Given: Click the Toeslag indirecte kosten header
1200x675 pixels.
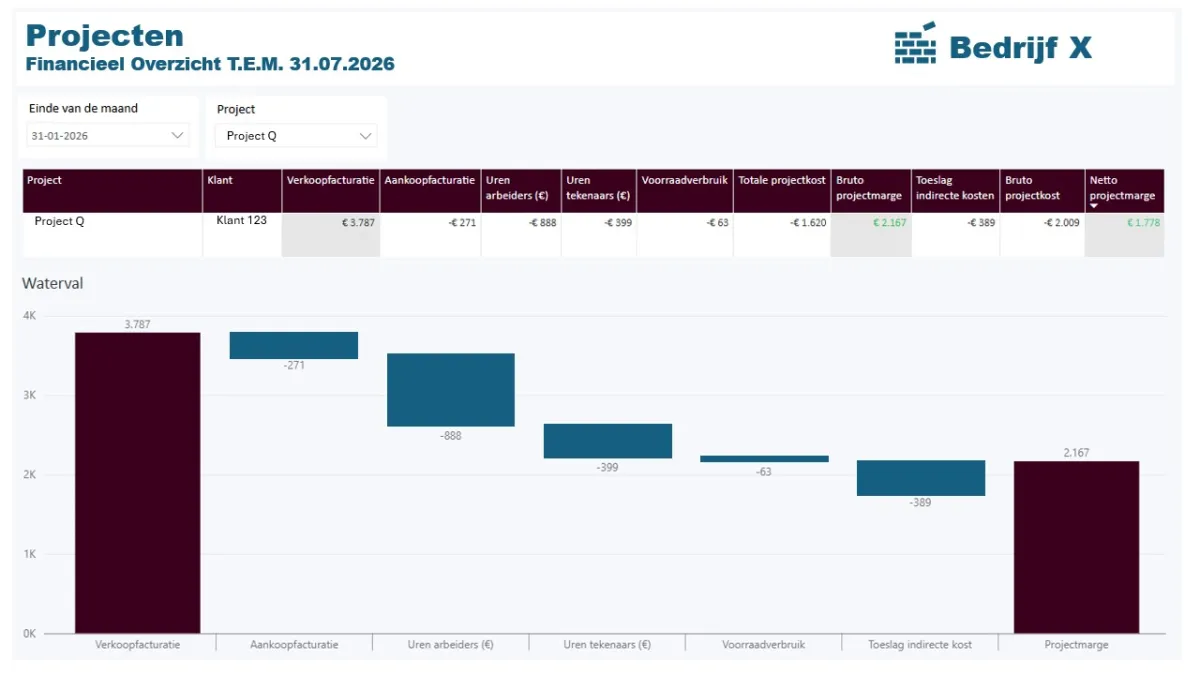Looking at the screenshot, I should point(955,188).
